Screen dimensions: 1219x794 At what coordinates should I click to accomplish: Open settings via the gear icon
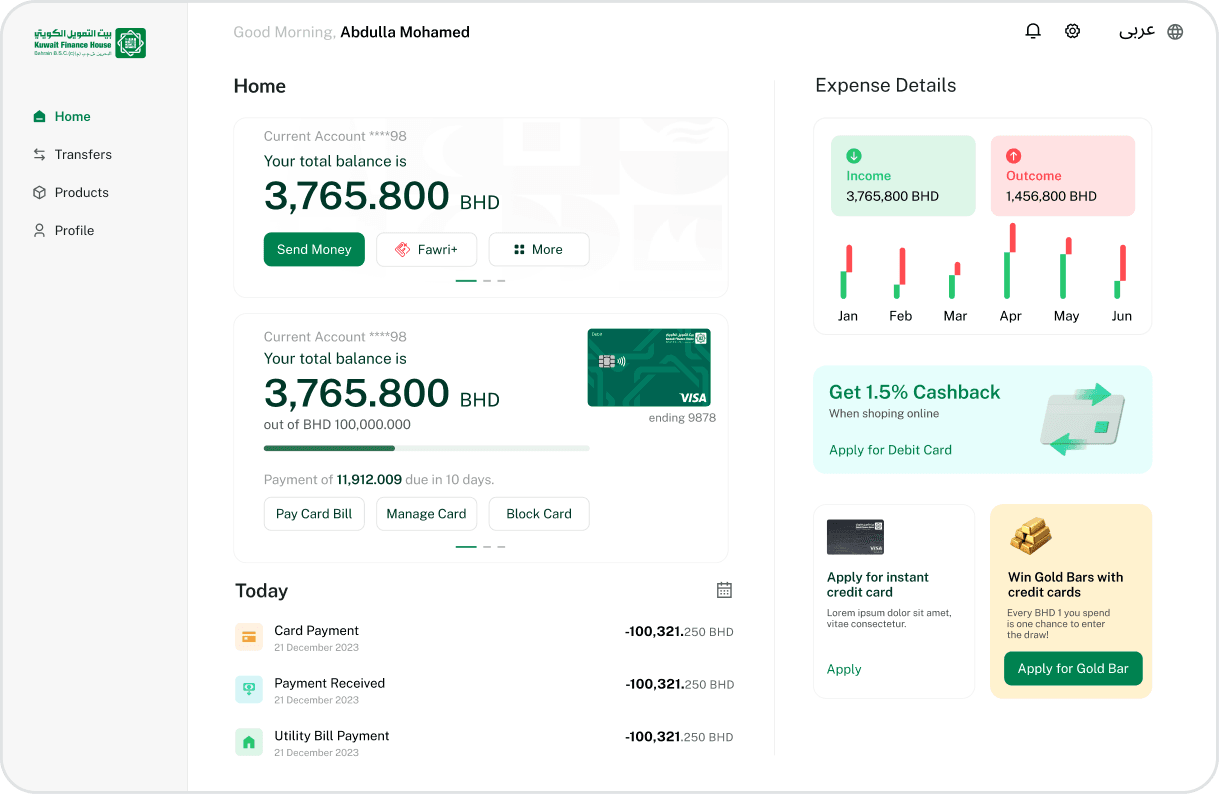(1073, 31)
